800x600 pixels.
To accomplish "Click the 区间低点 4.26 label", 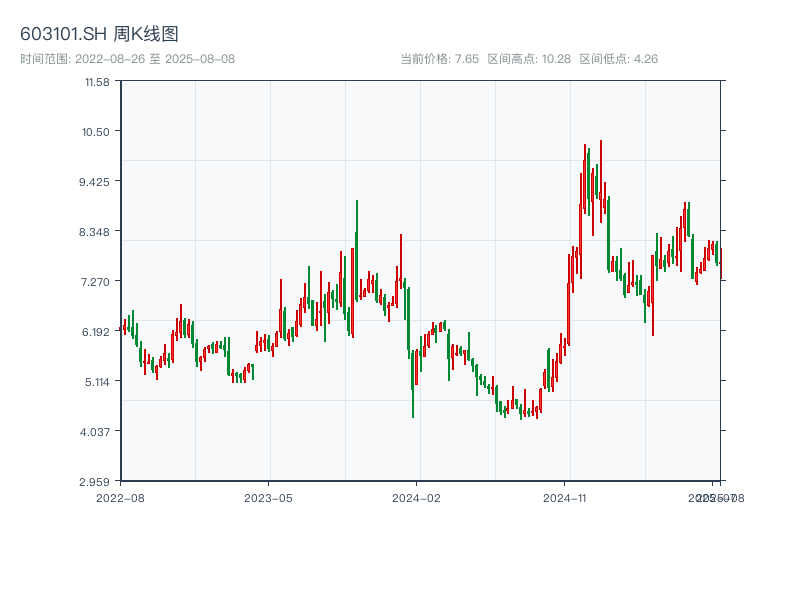I will (x=618, y=59).
